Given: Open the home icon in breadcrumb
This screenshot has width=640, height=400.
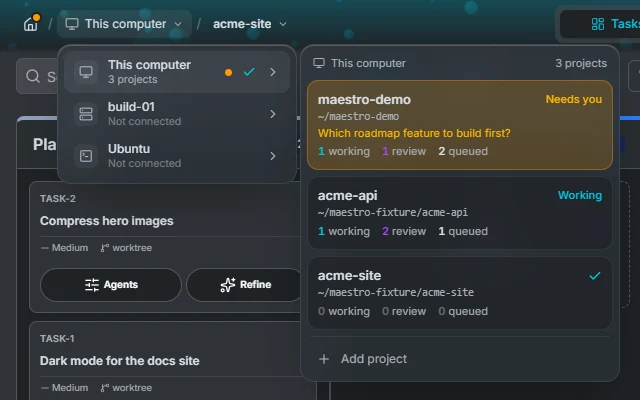Looking at the screenshot, I should (x=31, y=24).
